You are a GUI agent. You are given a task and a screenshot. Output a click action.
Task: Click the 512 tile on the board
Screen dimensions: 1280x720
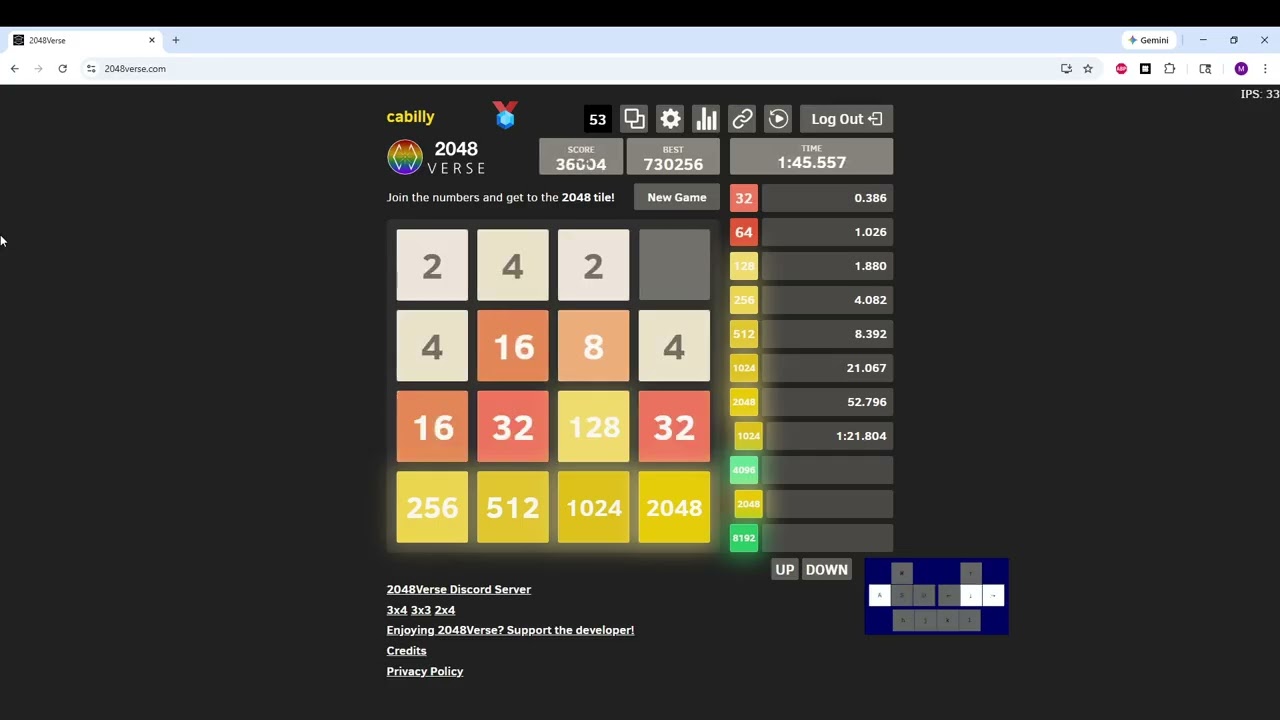pos(513,508)
